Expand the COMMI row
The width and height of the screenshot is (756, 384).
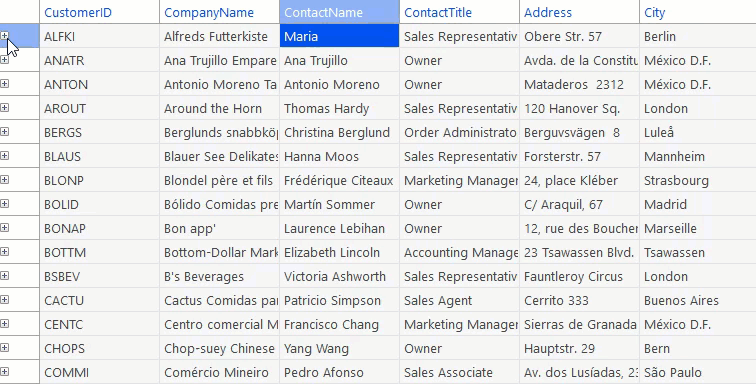click(x=4, y=372)
